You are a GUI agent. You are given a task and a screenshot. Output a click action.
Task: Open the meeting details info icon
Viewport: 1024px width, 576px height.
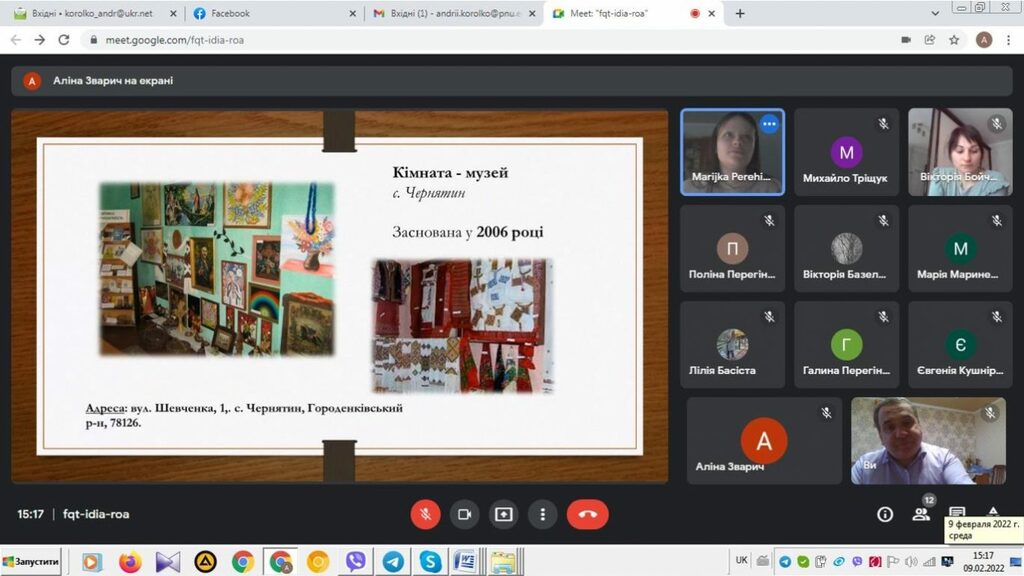pyautogui.click(x=885, y=514)
